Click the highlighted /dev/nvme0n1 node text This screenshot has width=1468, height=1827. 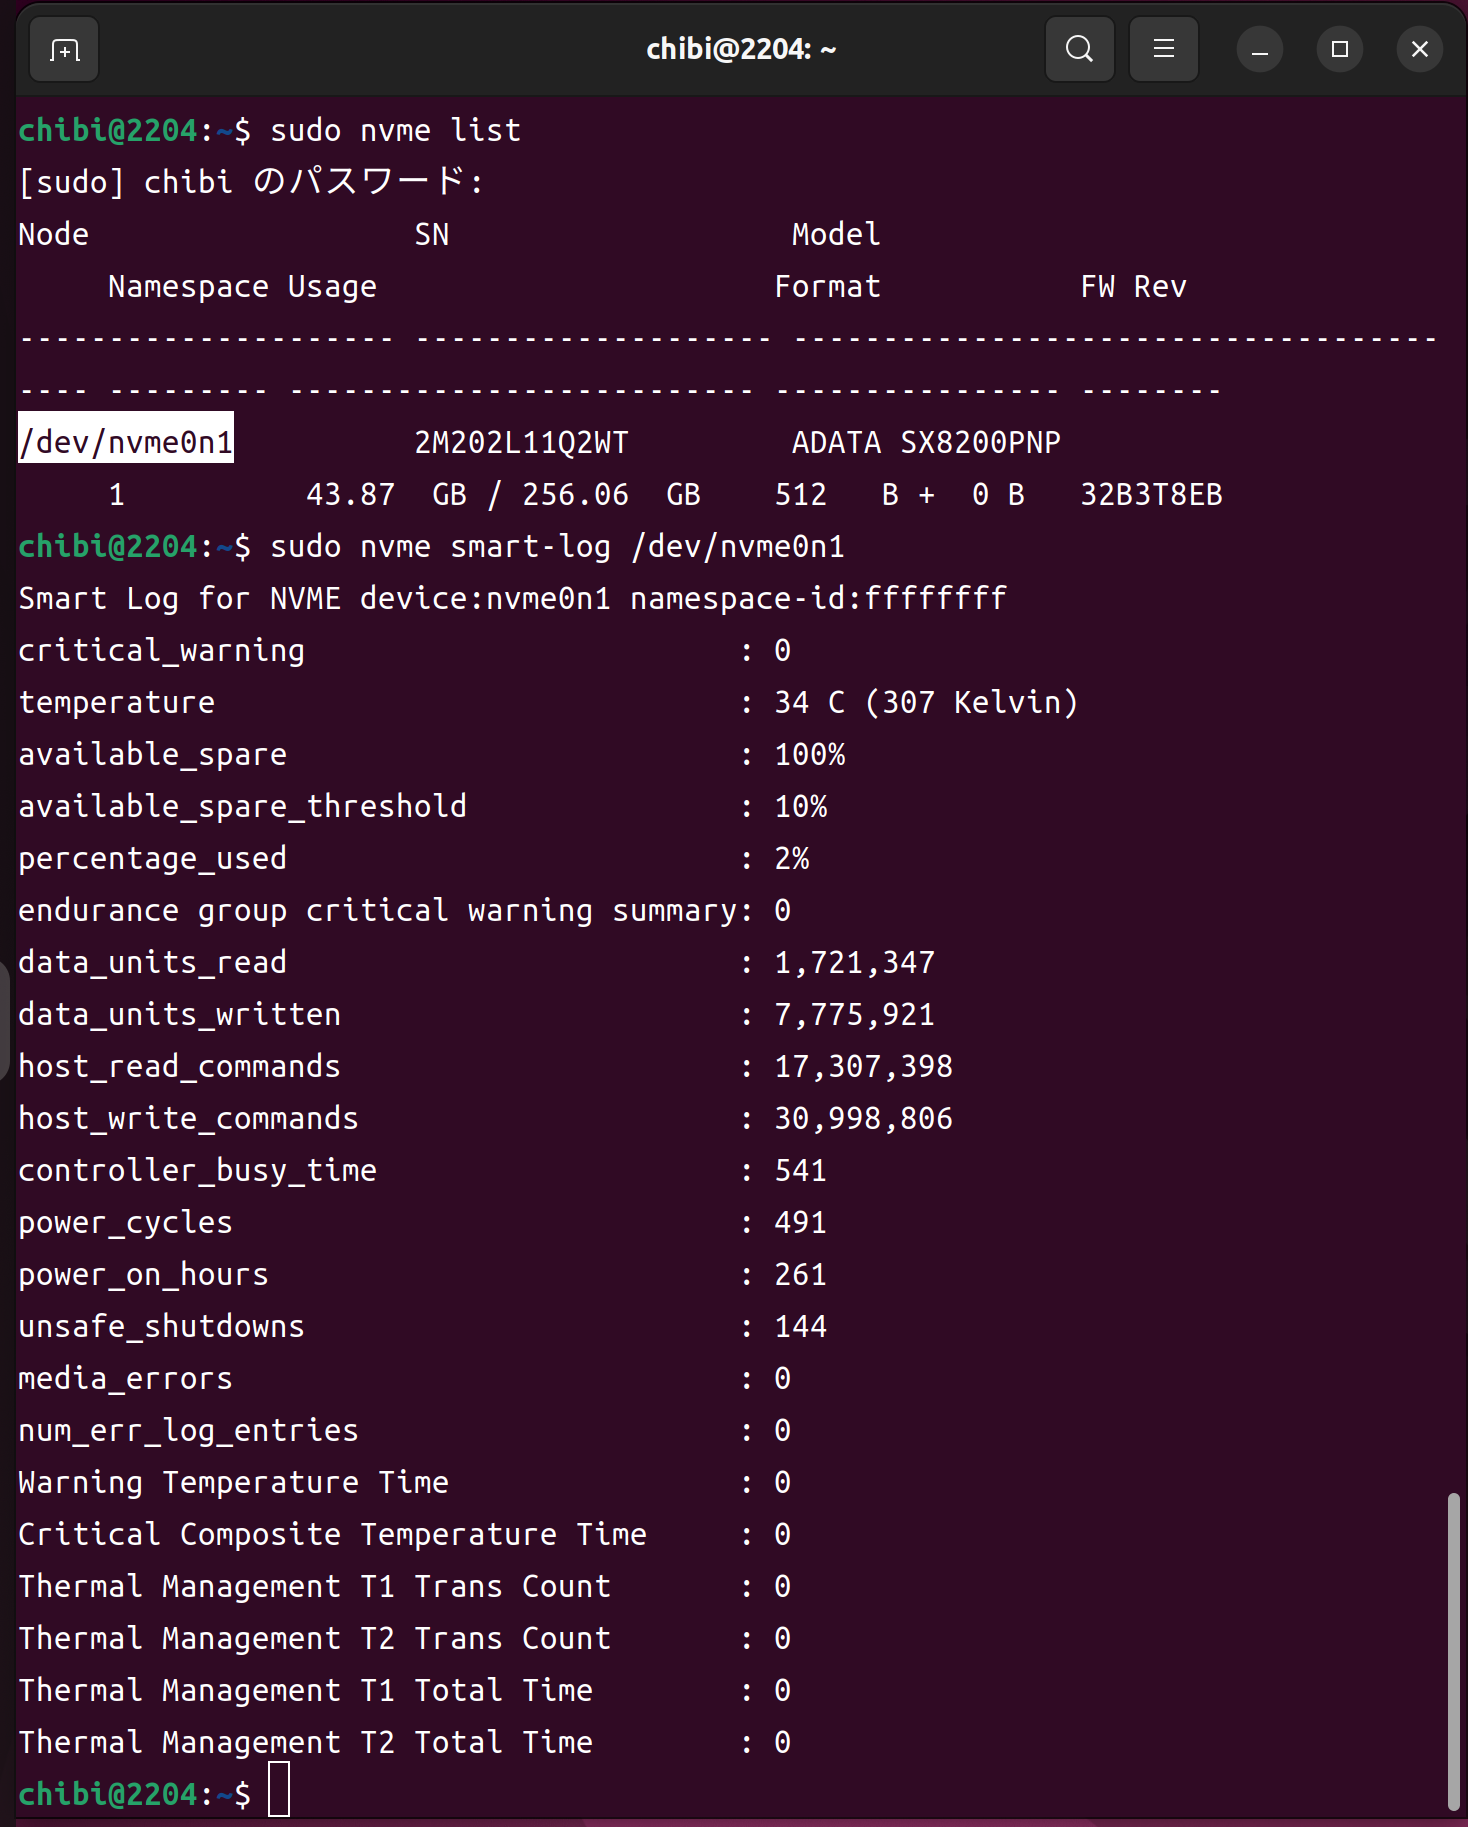click(126, 442)
